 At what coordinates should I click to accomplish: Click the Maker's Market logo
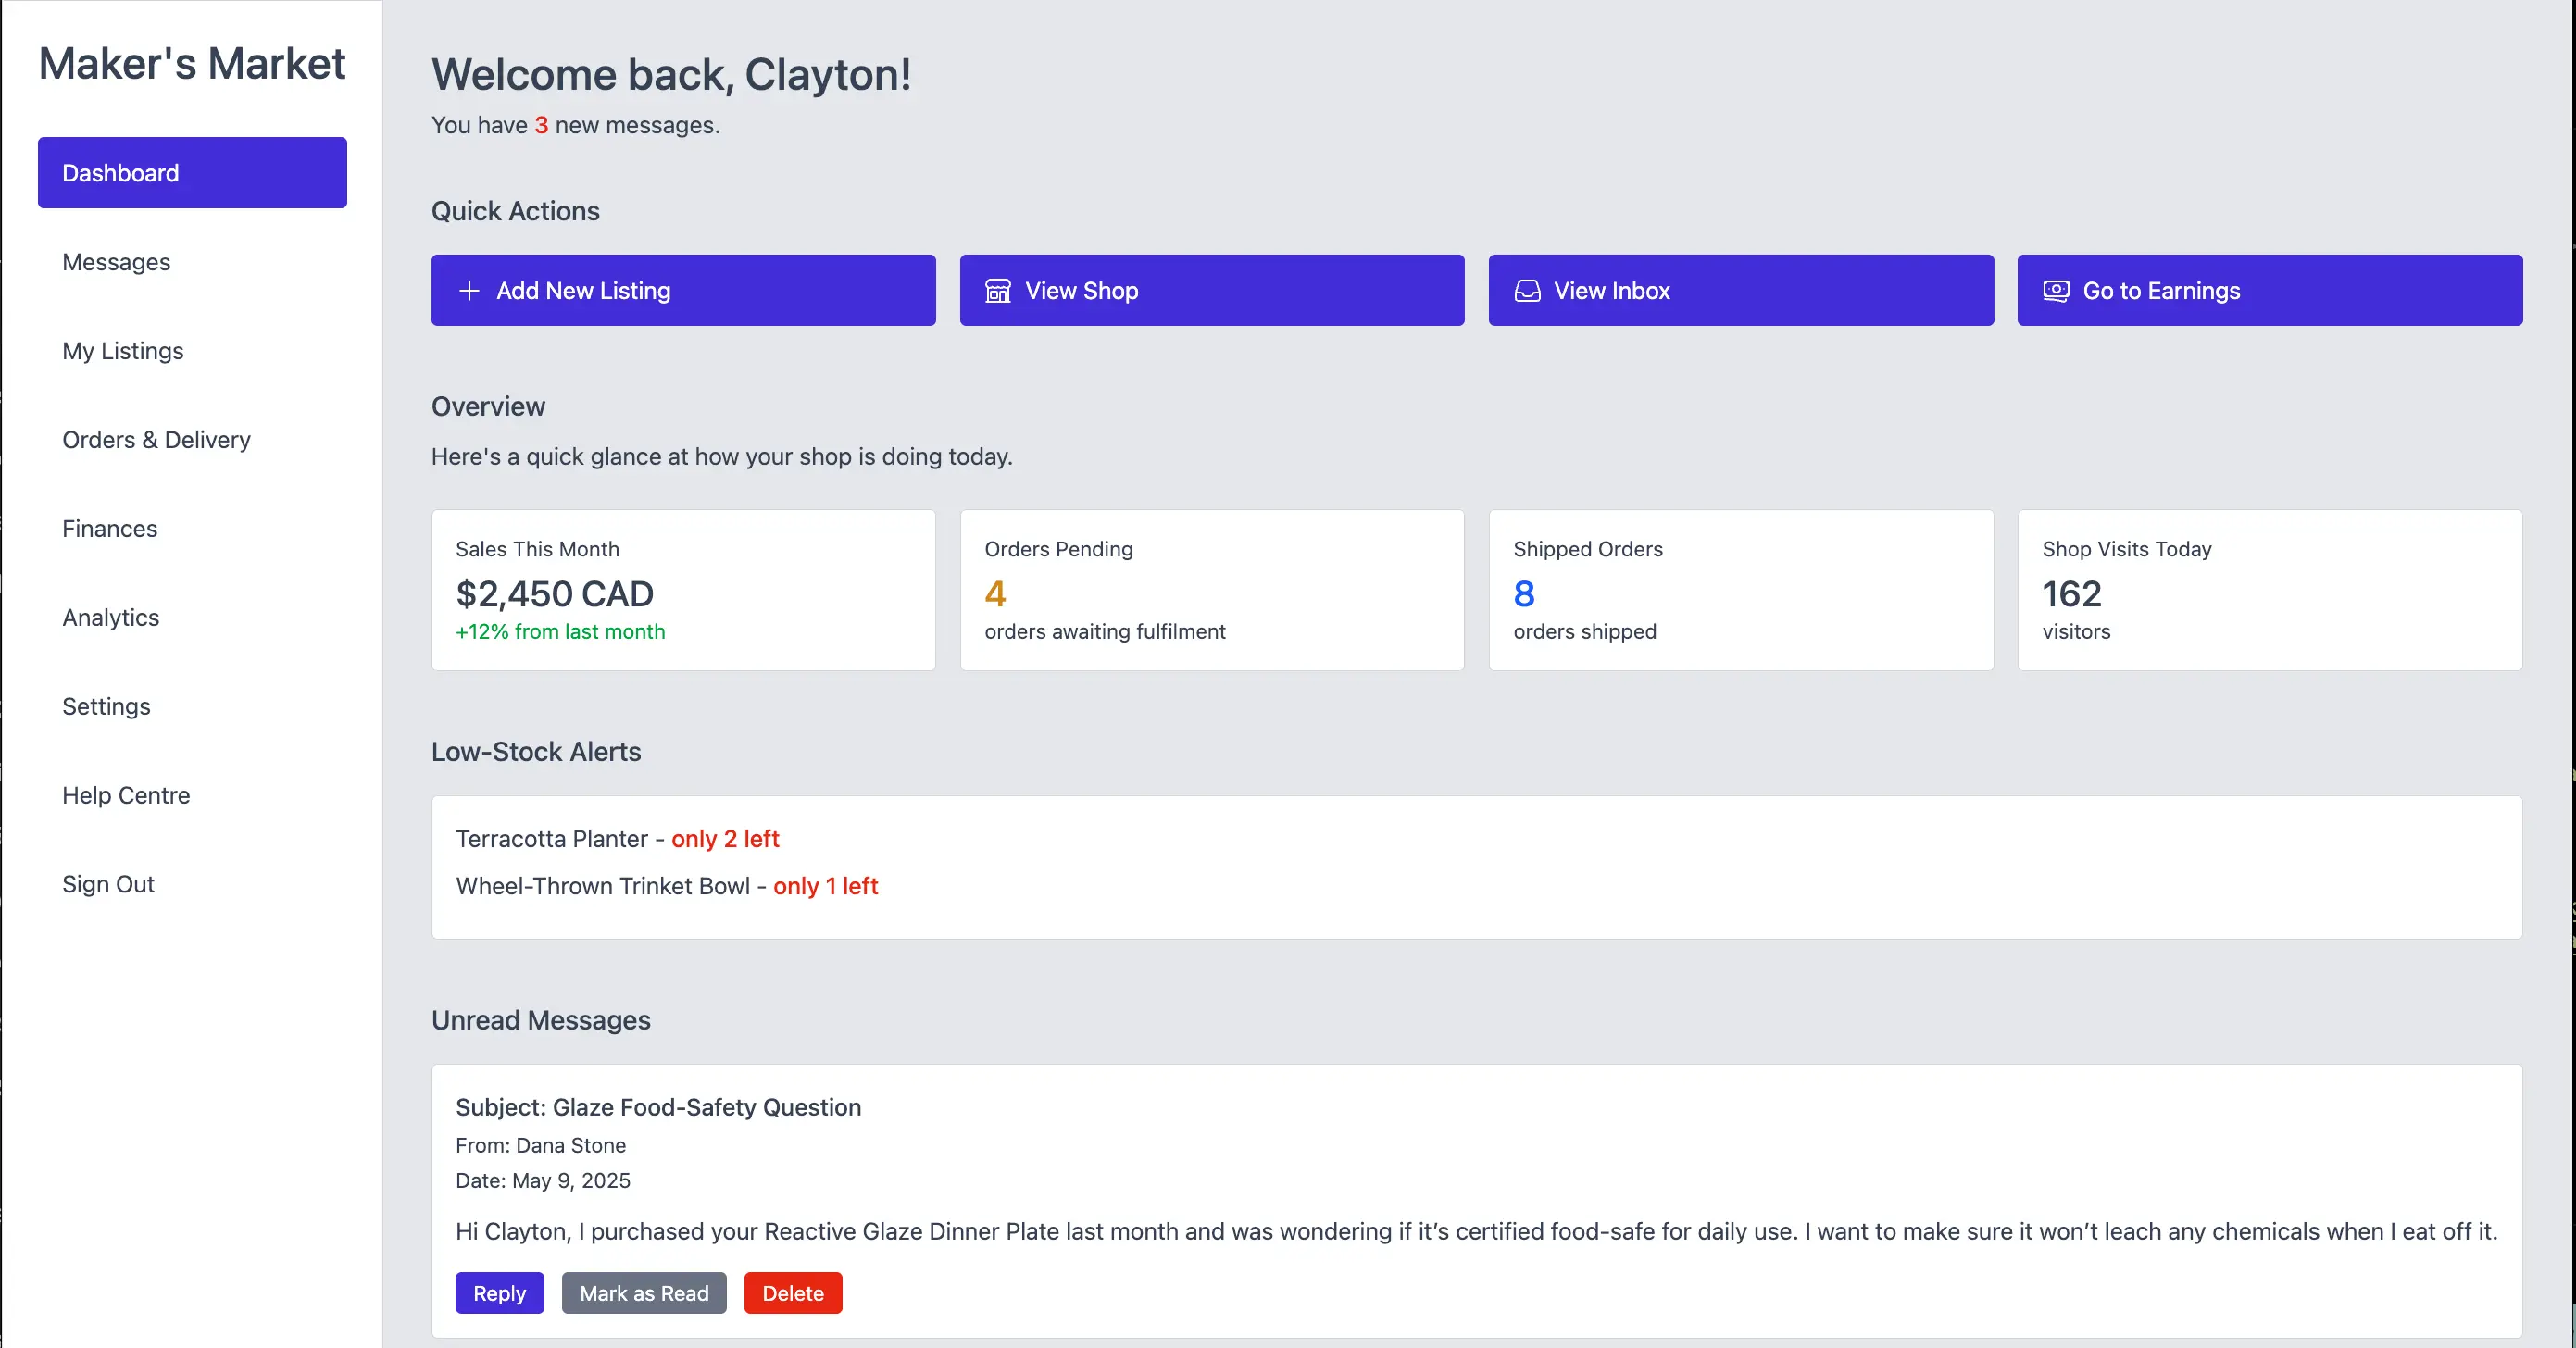(192, 63)
